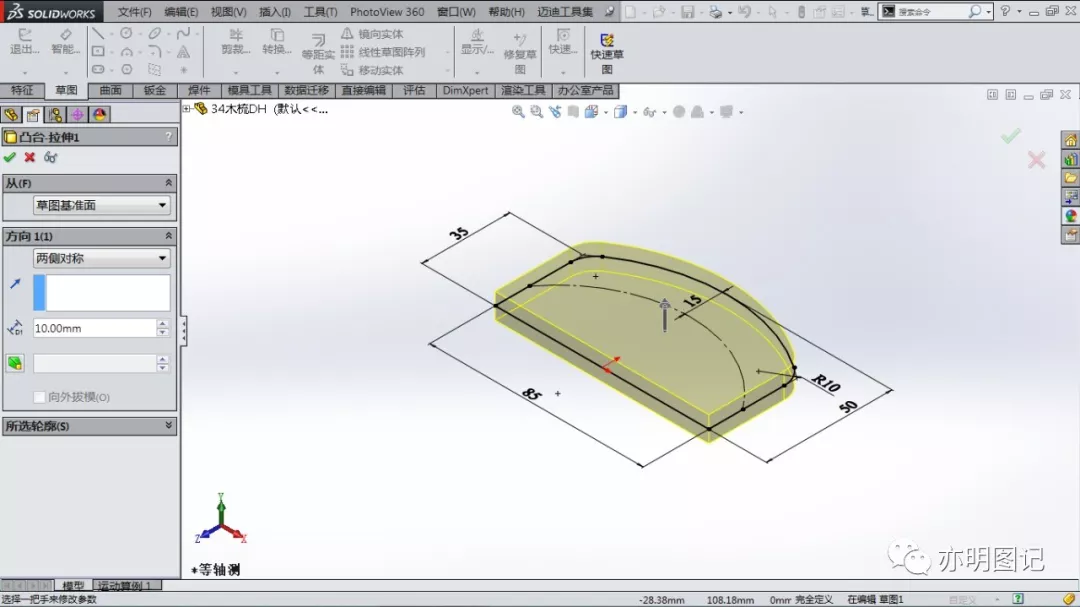This screenshot has width=1080, height=607.
Task: Open the 视图(V) menu
Action: (x=229, y=12)
